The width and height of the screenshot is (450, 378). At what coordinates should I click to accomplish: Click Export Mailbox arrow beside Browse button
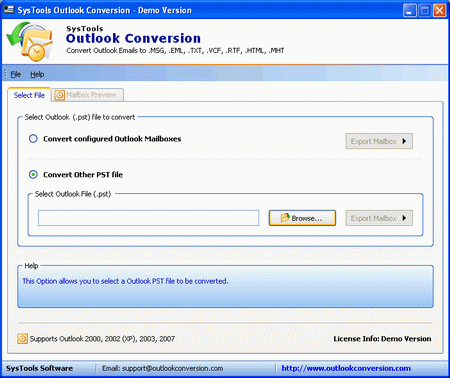(x=379, y=218)
